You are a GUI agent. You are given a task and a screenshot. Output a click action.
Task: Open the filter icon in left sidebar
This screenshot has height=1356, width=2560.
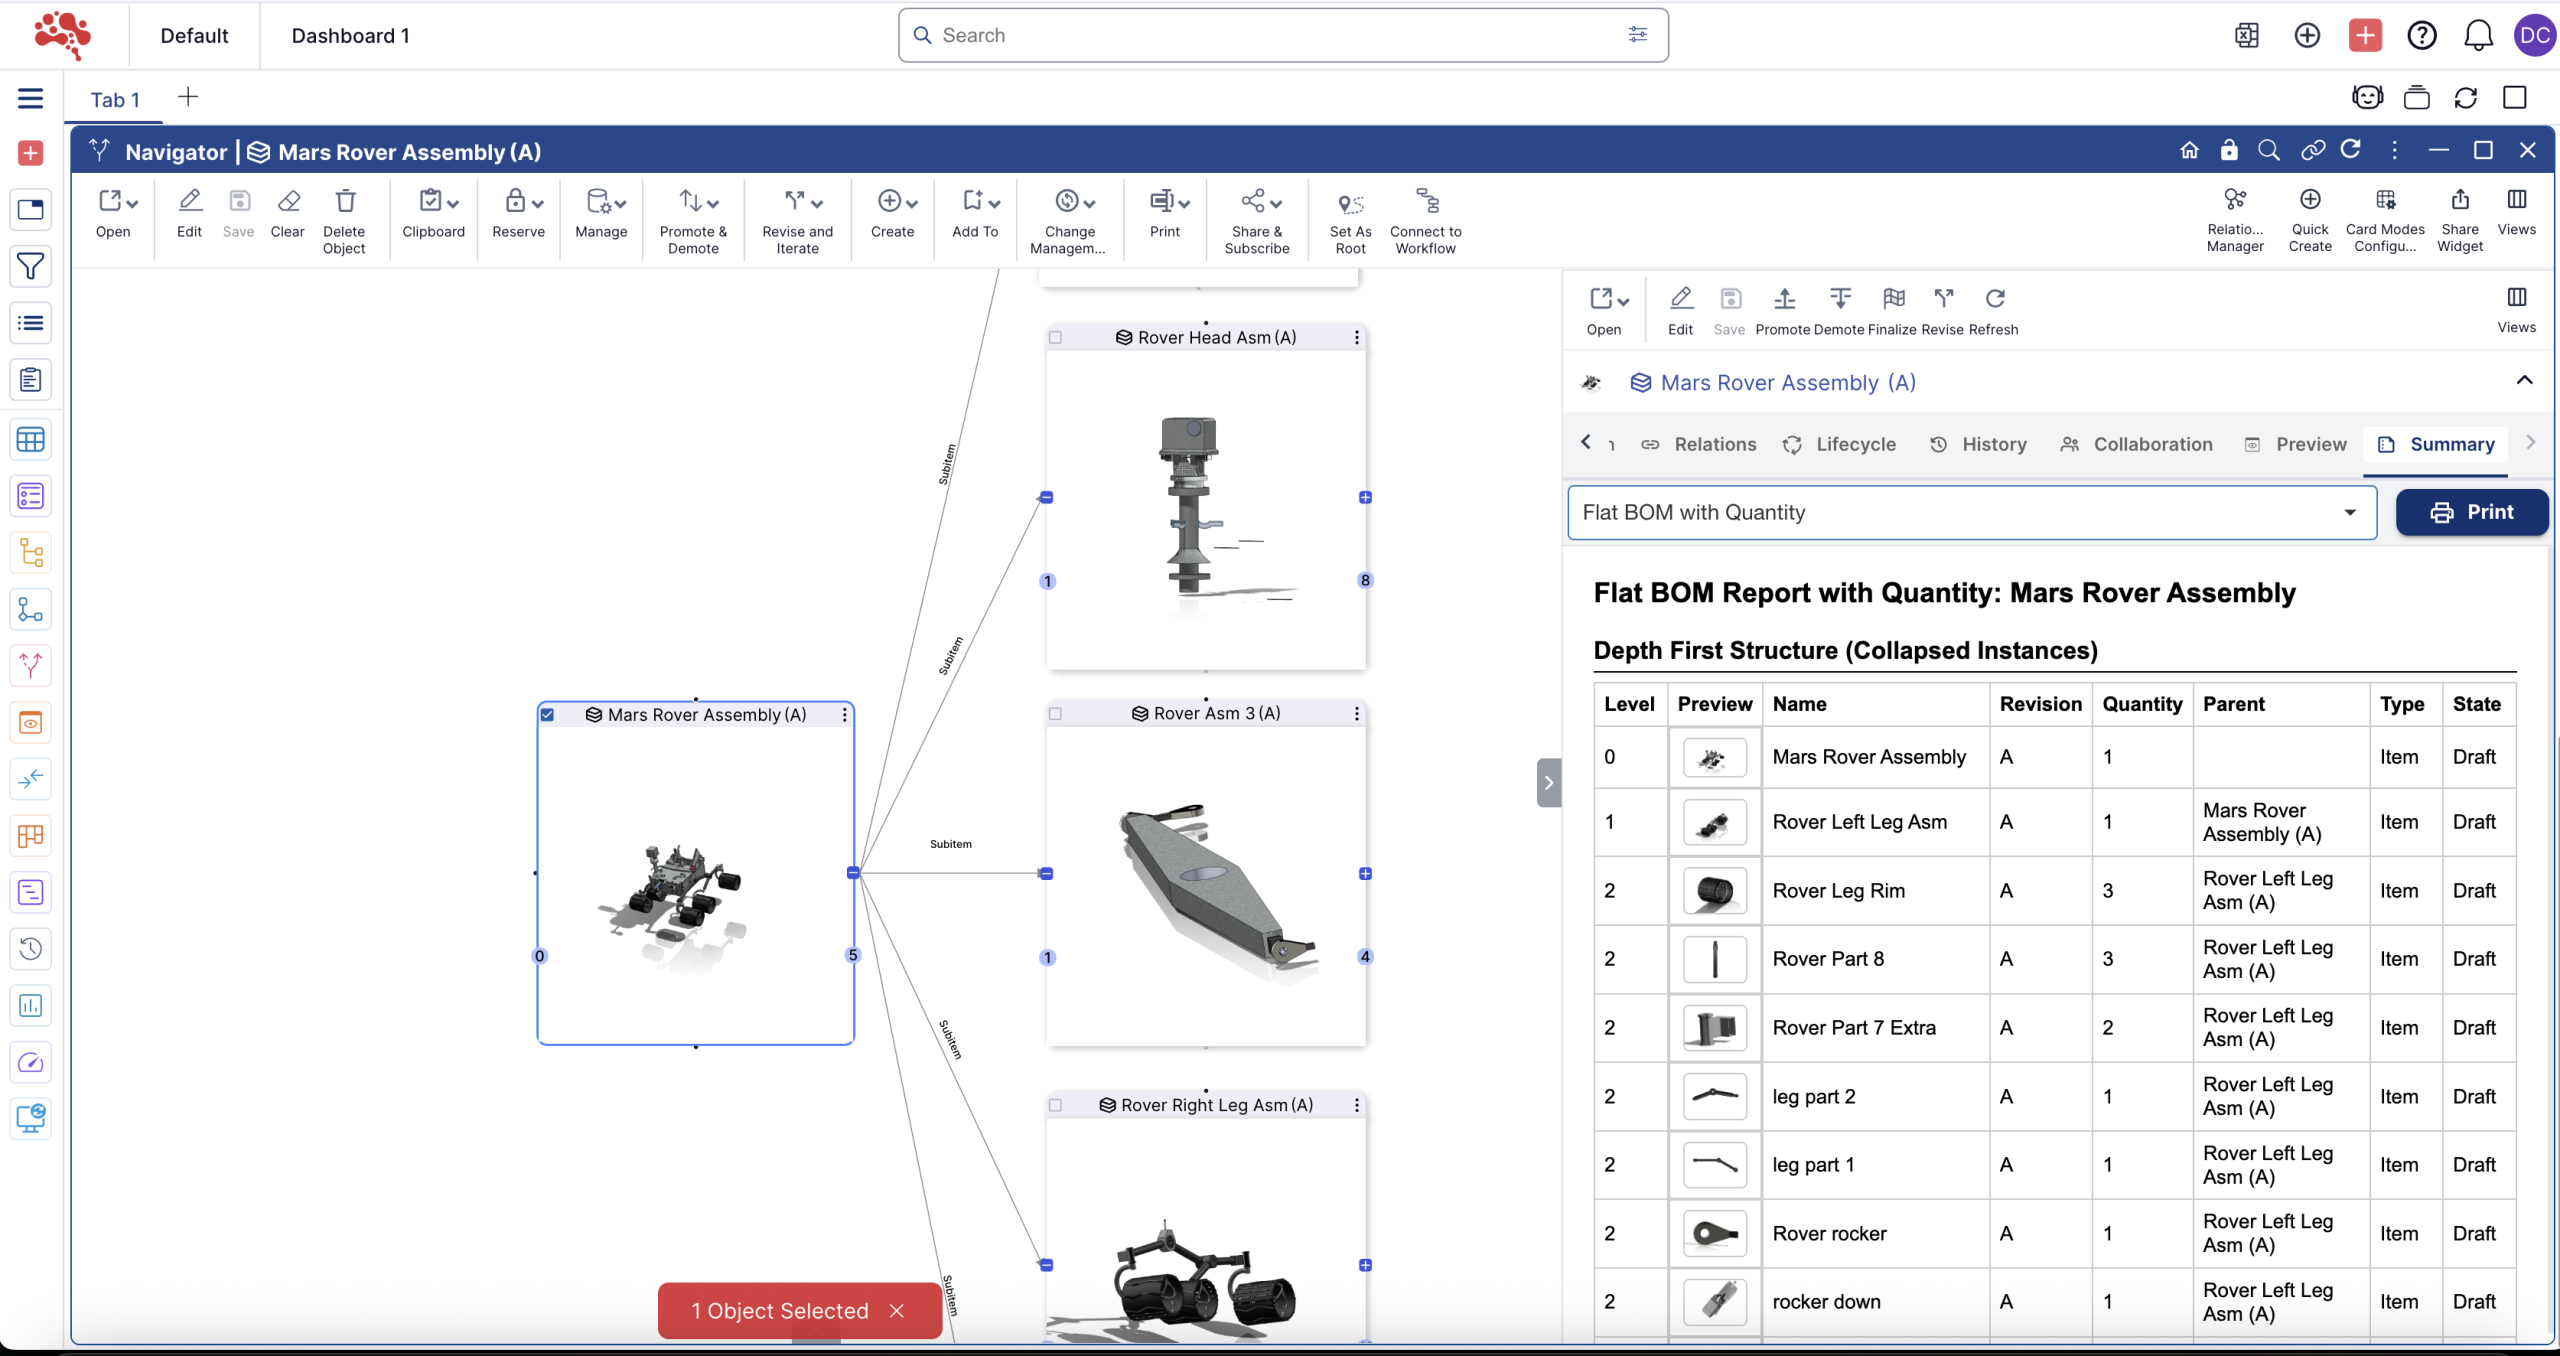[x=30, y=266]
